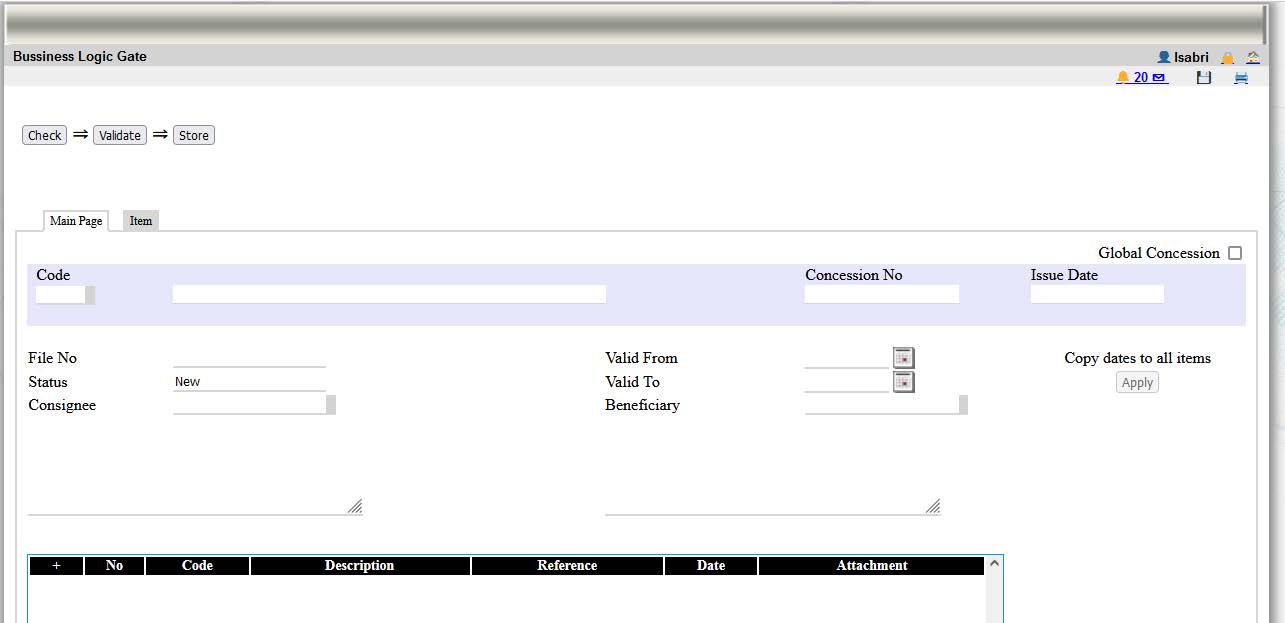Open the Valid From calendar picker
The width and height of the screenshot is (1285, 623).
(903, 358)
